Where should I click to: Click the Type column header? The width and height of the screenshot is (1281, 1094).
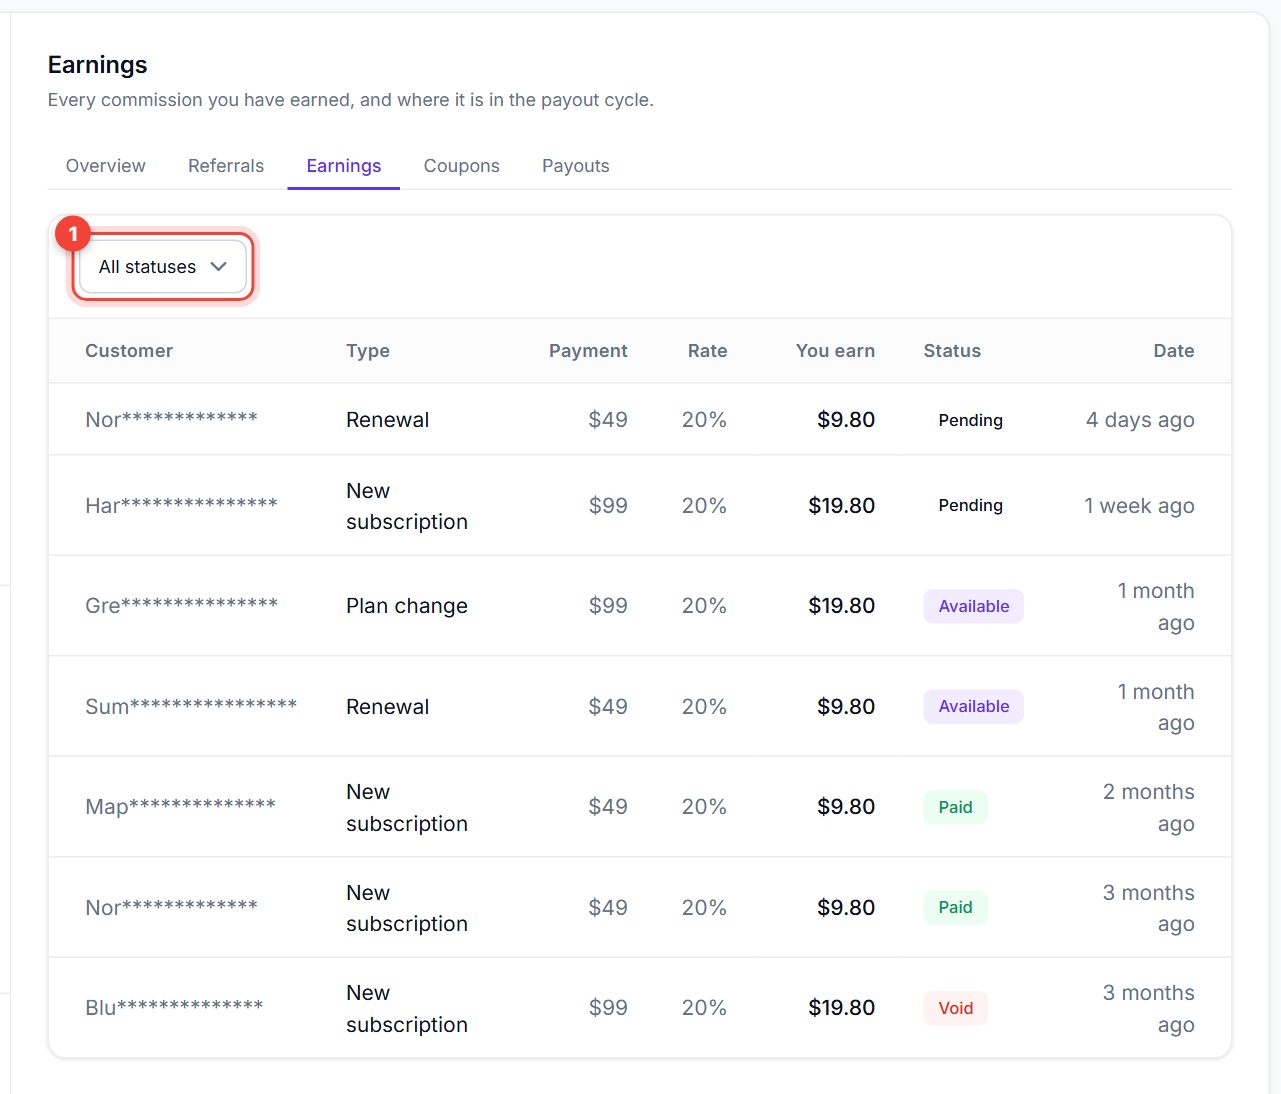pyautogui.click(x=368, y=351)
